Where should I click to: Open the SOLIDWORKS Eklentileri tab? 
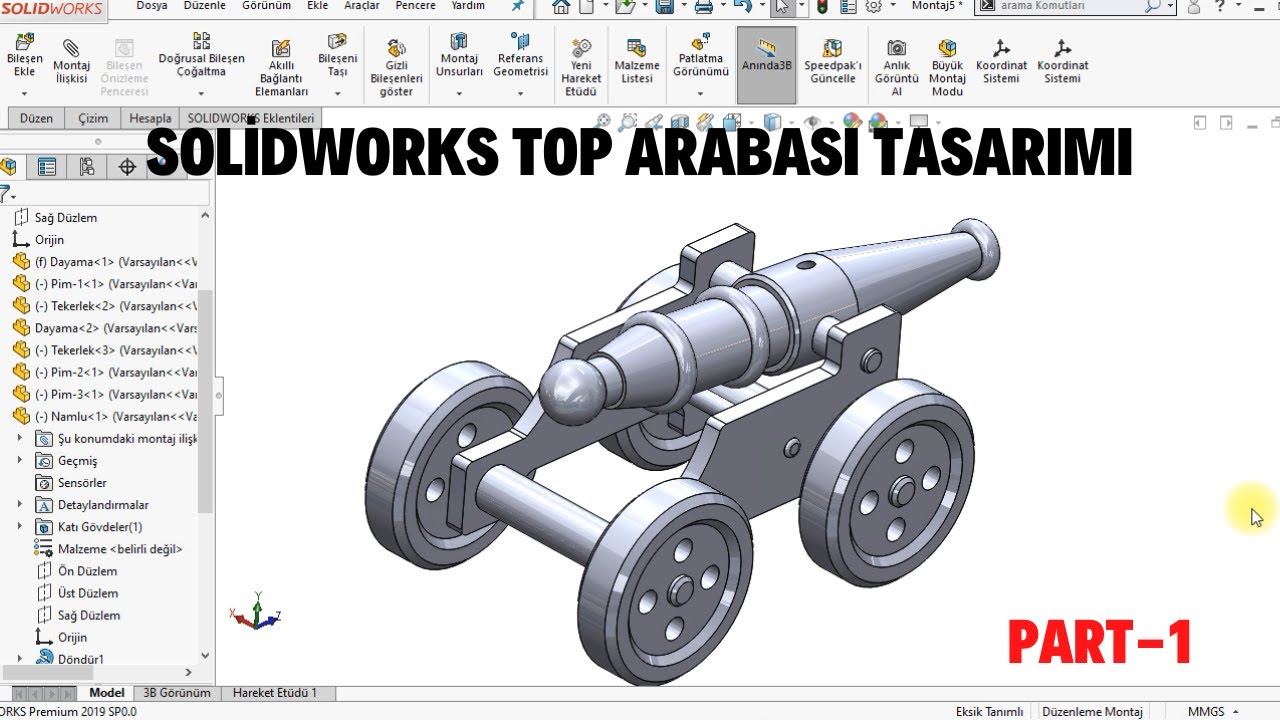251,118
